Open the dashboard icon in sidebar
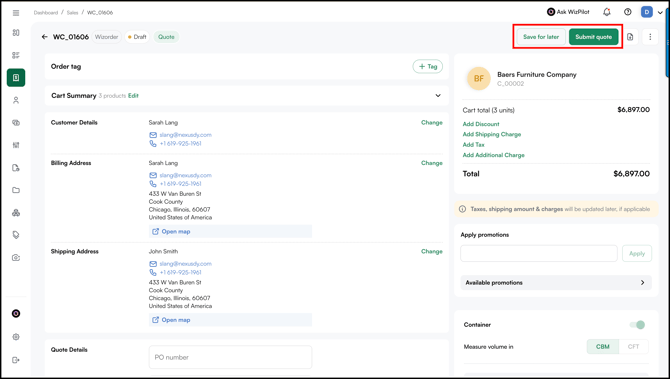This screenshot has width=670, height=379. [16, 33]
